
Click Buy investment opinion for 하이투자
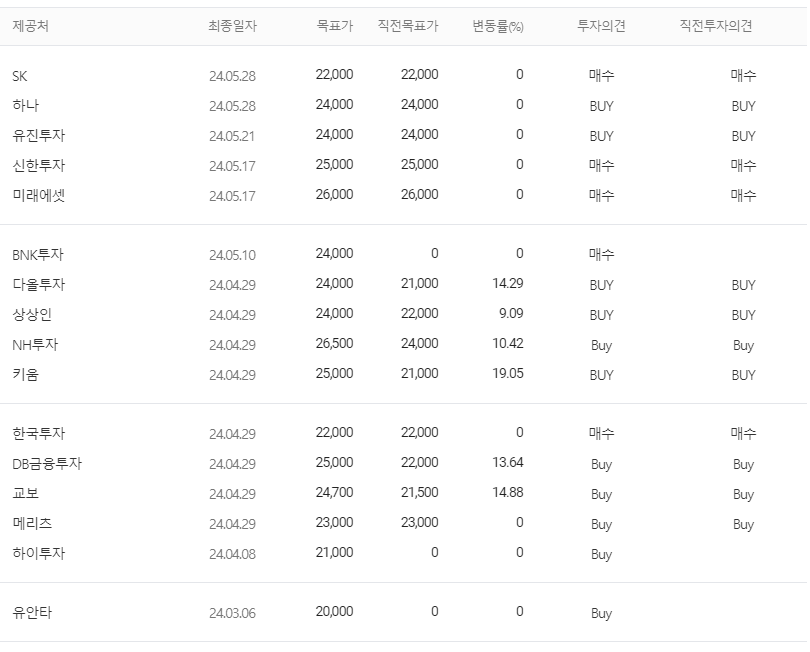(601, 554)
